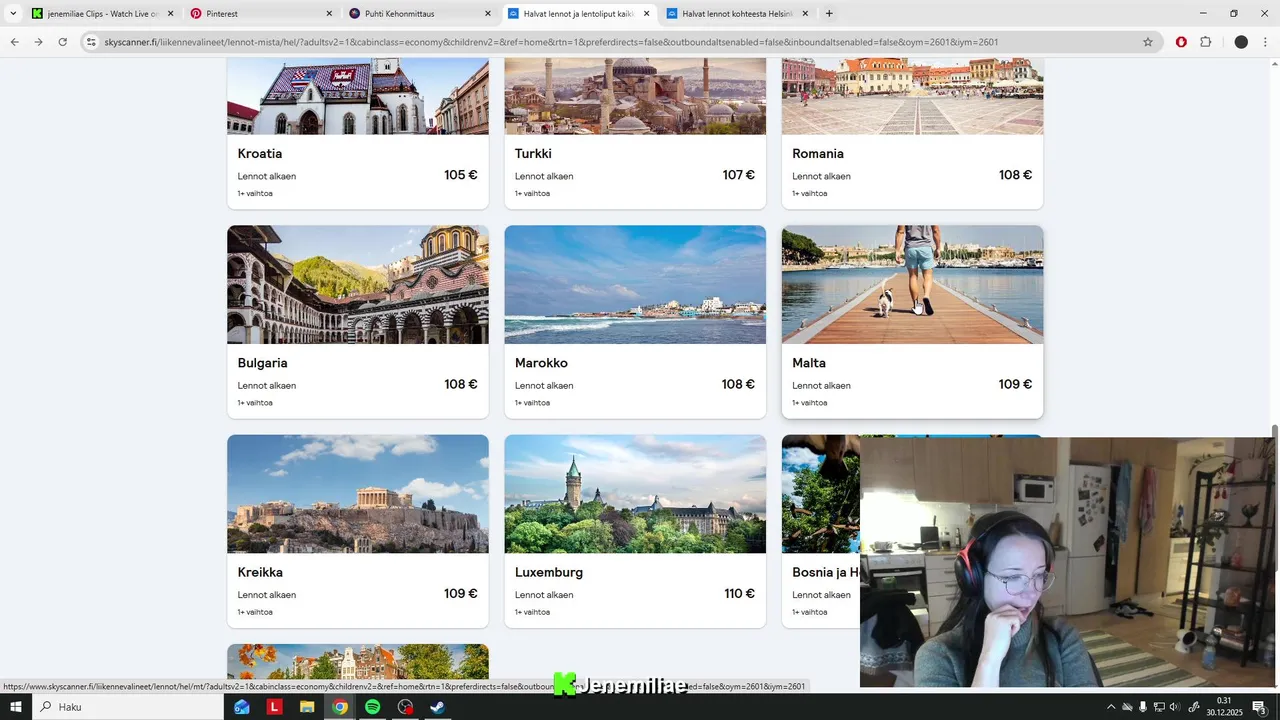Screen dimensions: 1280x720
Task: Open Steam from the taskbar
Action: coord(437,707)
